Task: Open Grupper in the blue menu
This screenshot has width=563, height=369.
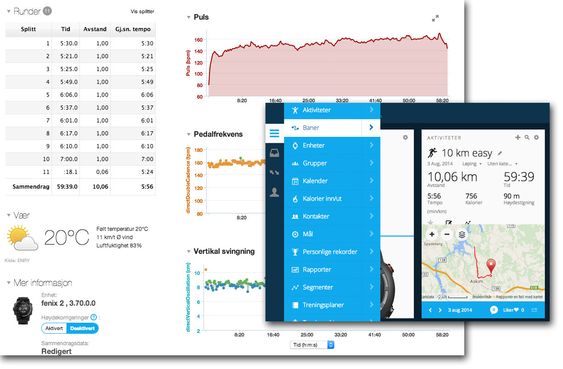Action: click(332, 163)
